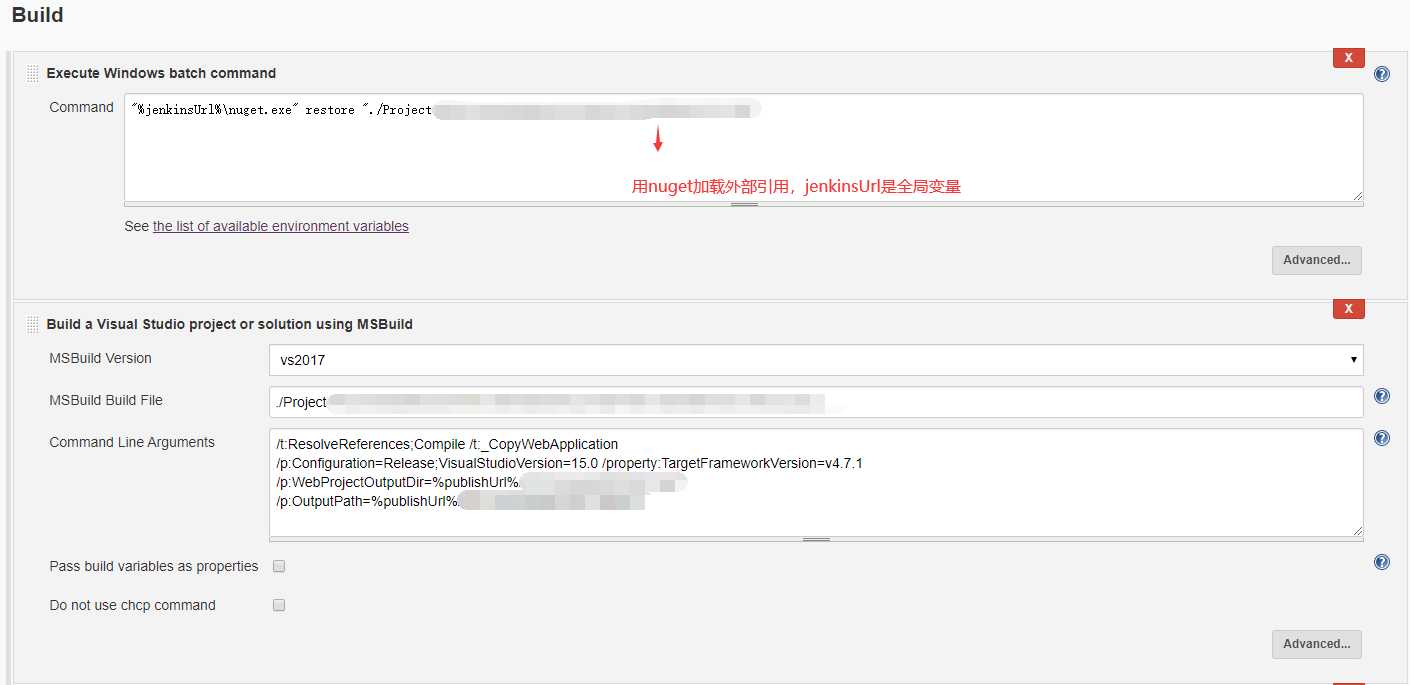The height and width of the screenshot is (685, 1410).
Task: Delete the MSBuild build step
Action: click(x=1348, y=309)
